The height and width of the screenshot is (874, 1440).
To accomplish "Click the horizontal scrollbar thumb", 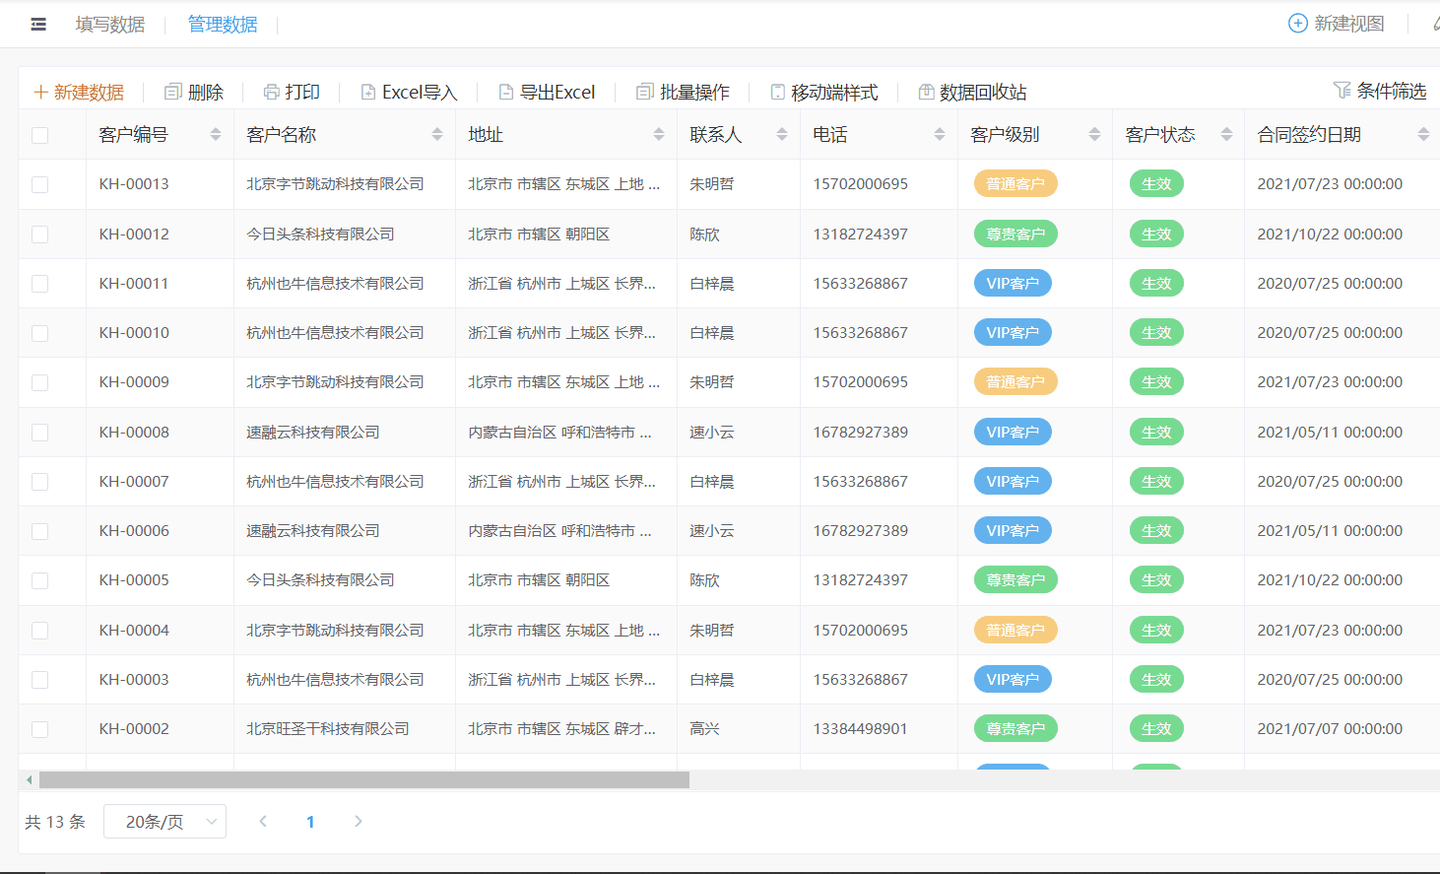I will point(364,780).
